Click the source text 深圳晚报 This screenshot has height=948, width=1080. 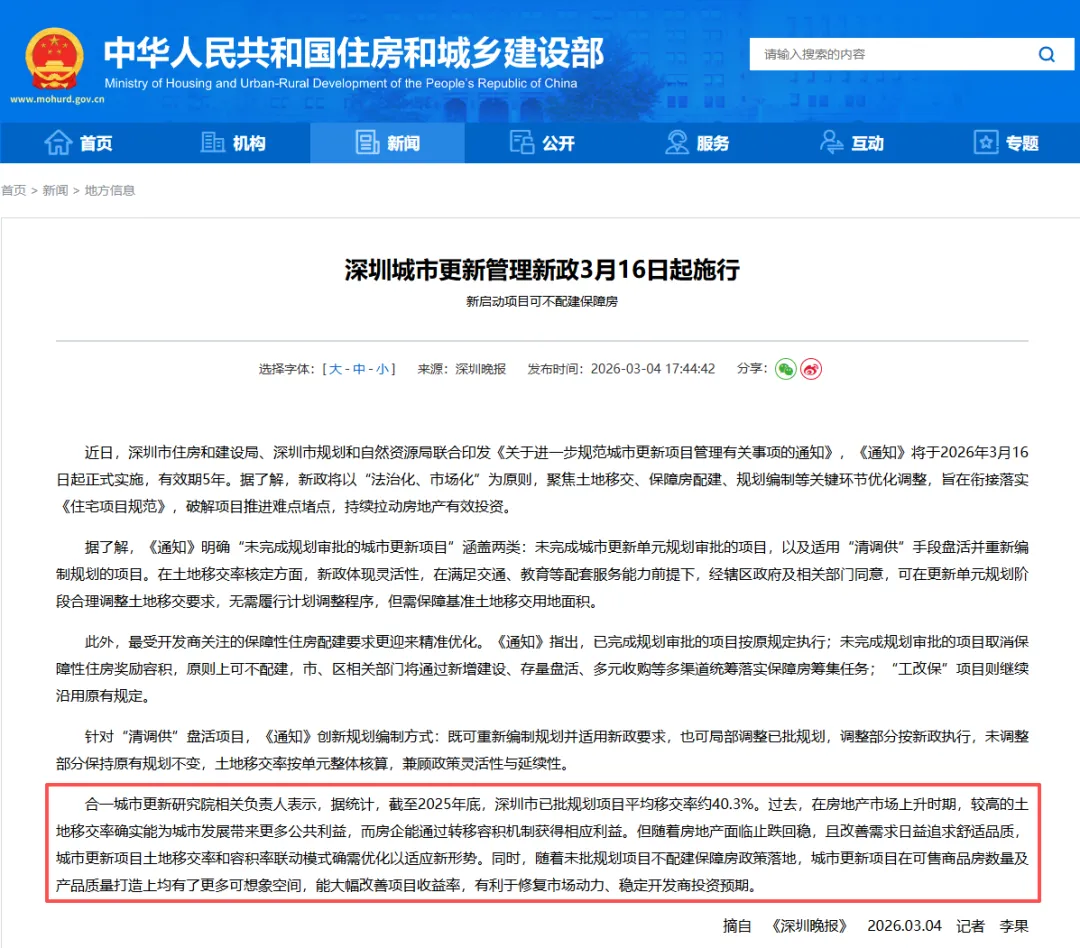click(x=480, y=369)
